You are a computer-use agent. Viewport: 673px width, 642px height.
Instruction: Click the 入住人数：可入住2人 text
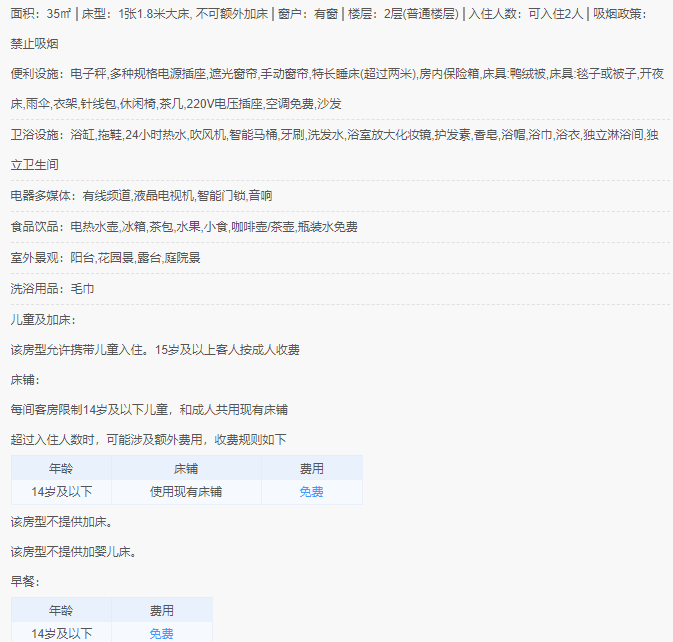tap(526, 14)
